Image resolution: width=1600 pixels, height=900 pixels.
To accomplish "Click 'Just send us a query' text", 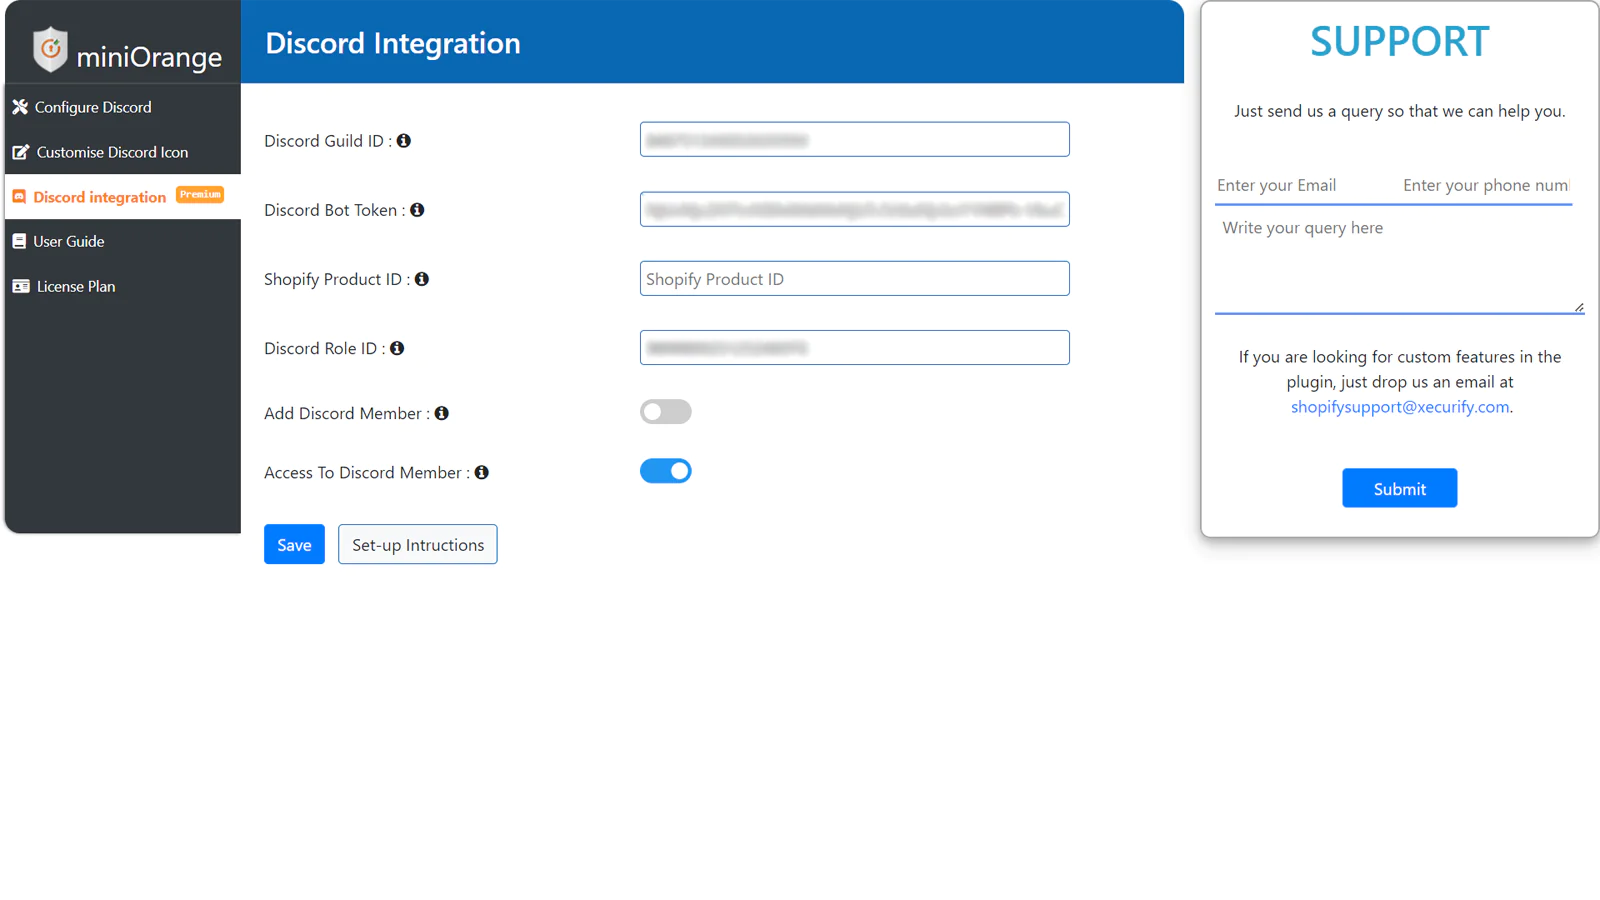I will (x=1399, y=111).
